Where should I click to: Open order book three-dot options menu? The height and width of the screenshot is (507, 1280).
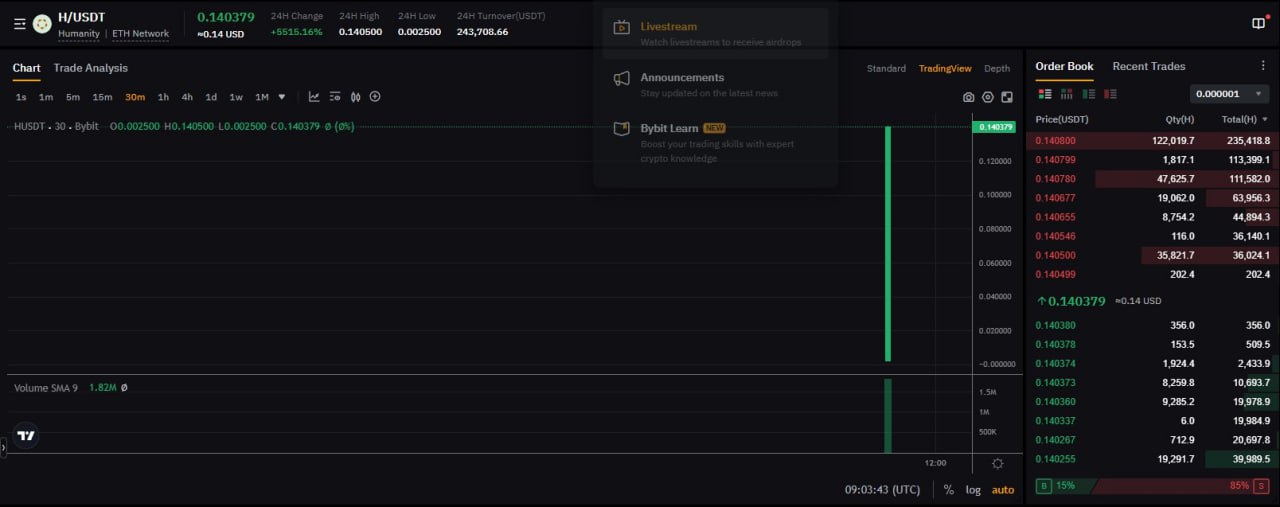(1263, 66)
